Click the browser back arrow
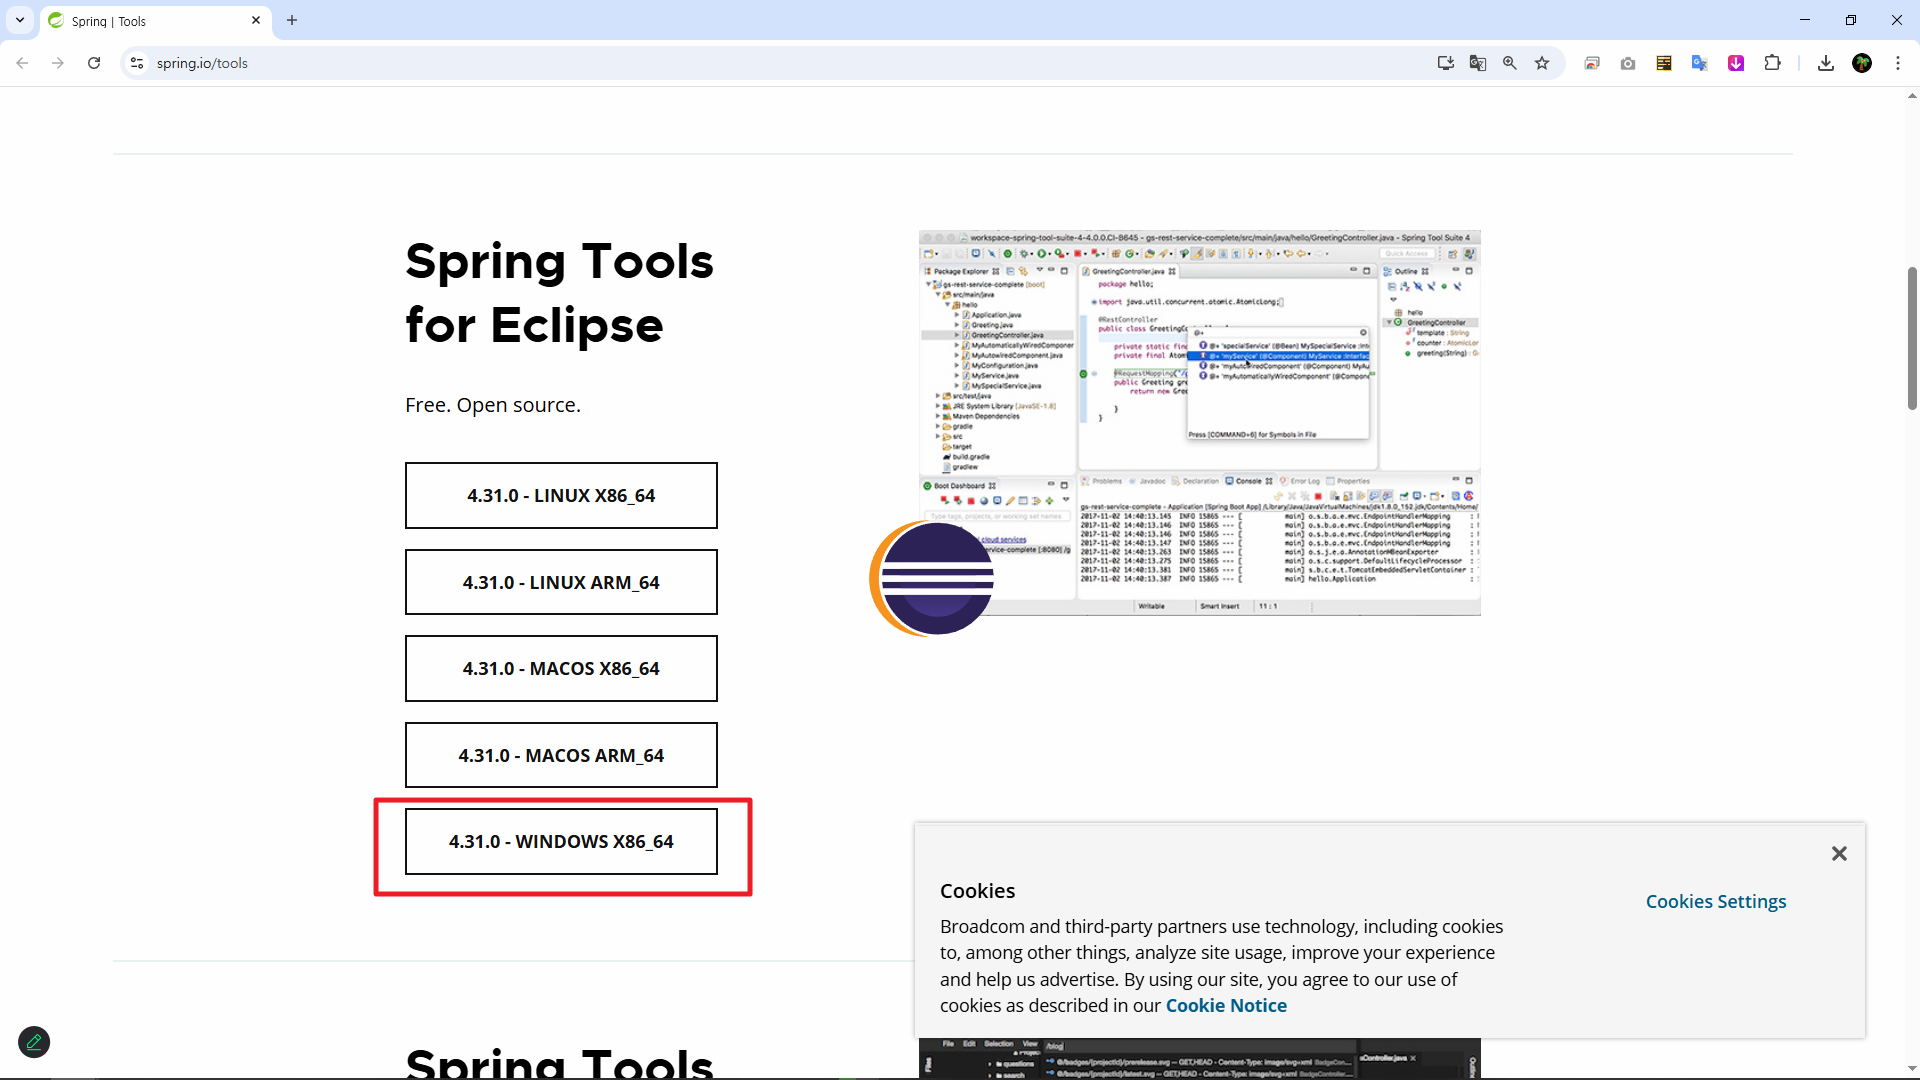The width and height of the screenshot is (1920, 1080). [x=22, y=63]
